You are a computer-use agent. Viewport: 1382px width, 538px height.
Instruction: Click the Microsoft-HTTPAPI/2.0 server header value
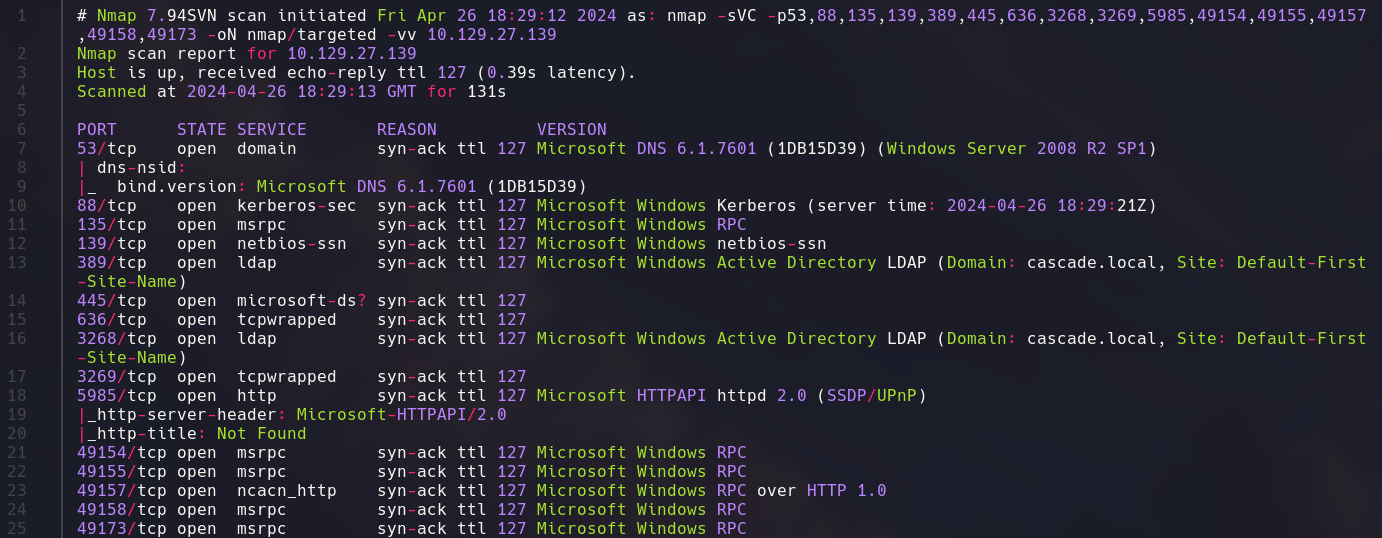tap(402, 415)
